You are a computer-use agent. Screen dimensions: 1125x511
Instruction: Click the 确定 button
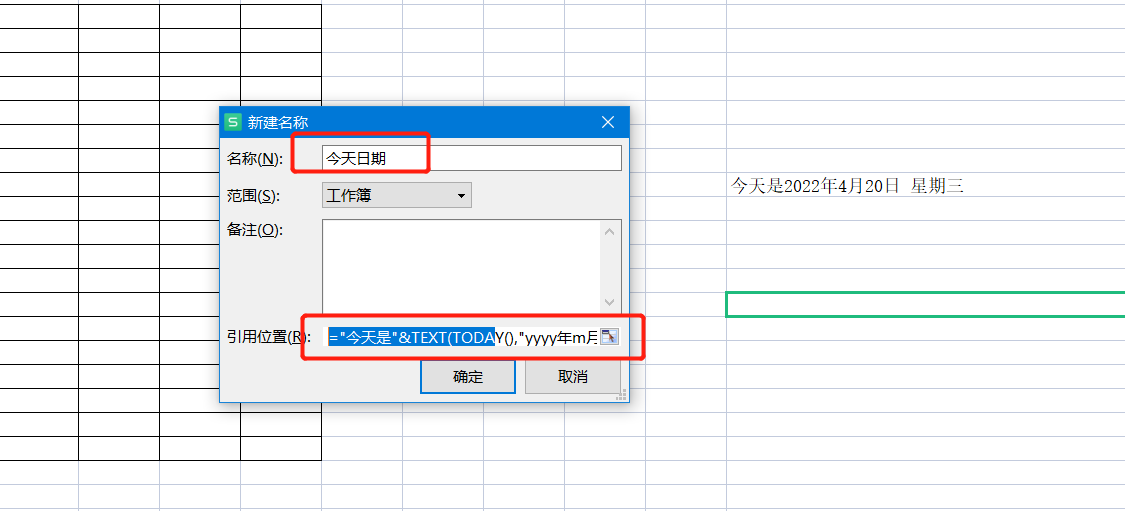(x=468, y=377)
